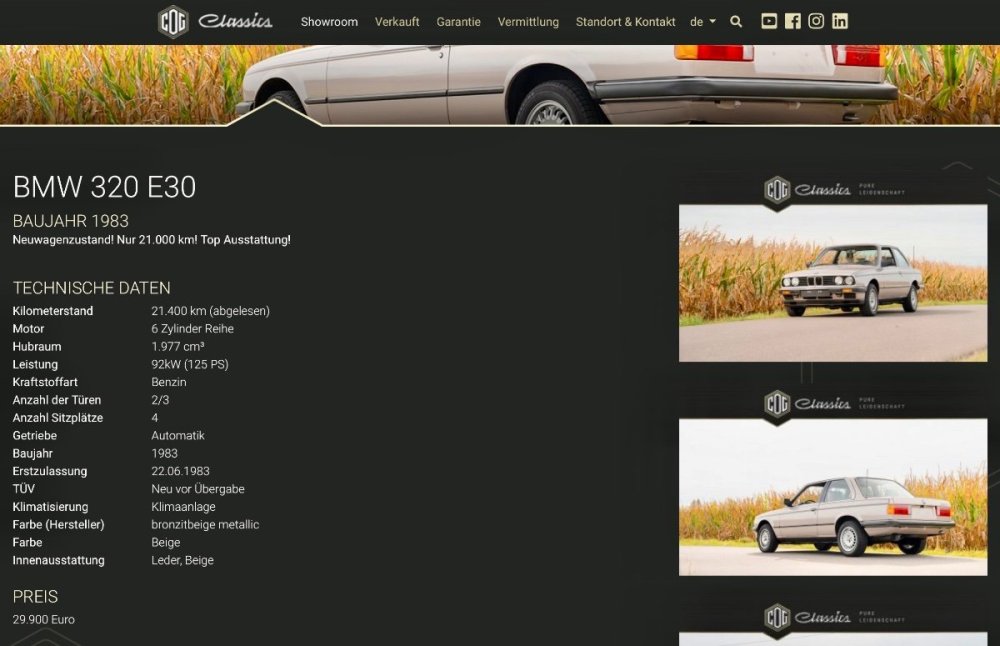Visit the YouTube channel icon
Screen dimensions: 1000x646
769,21
